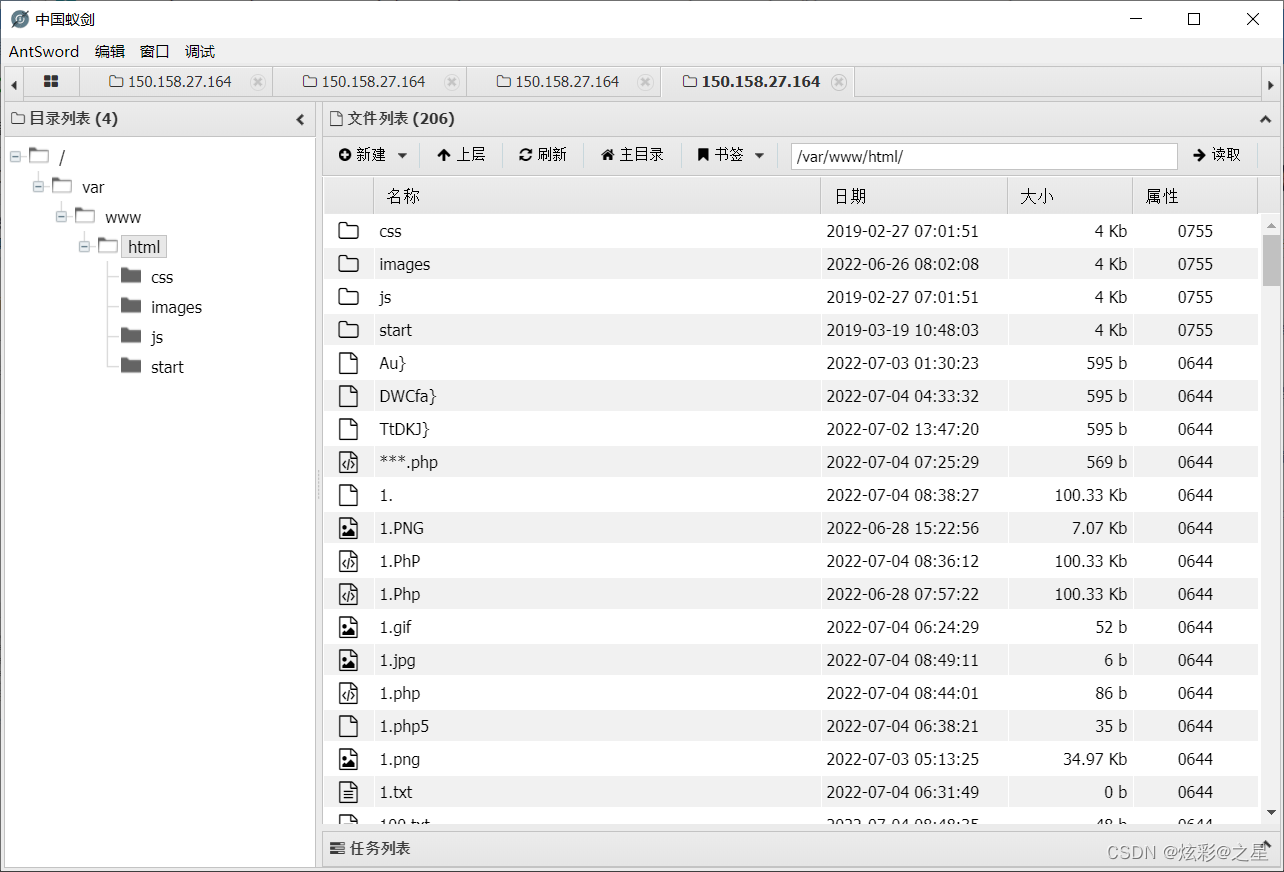
Task: Collapse the www tree node
Action: click(62, 217)
